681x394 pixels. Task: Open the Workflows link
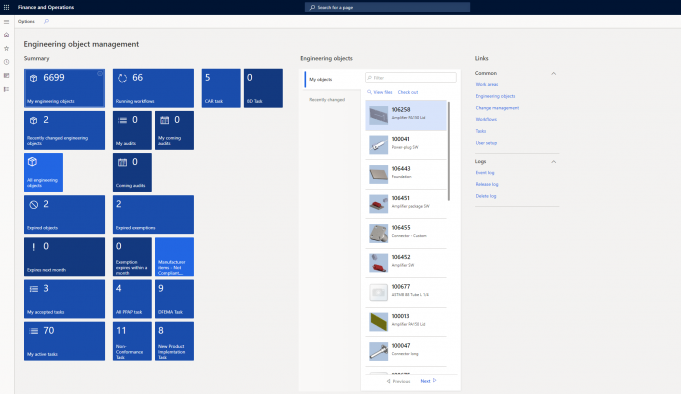[486, 119]
